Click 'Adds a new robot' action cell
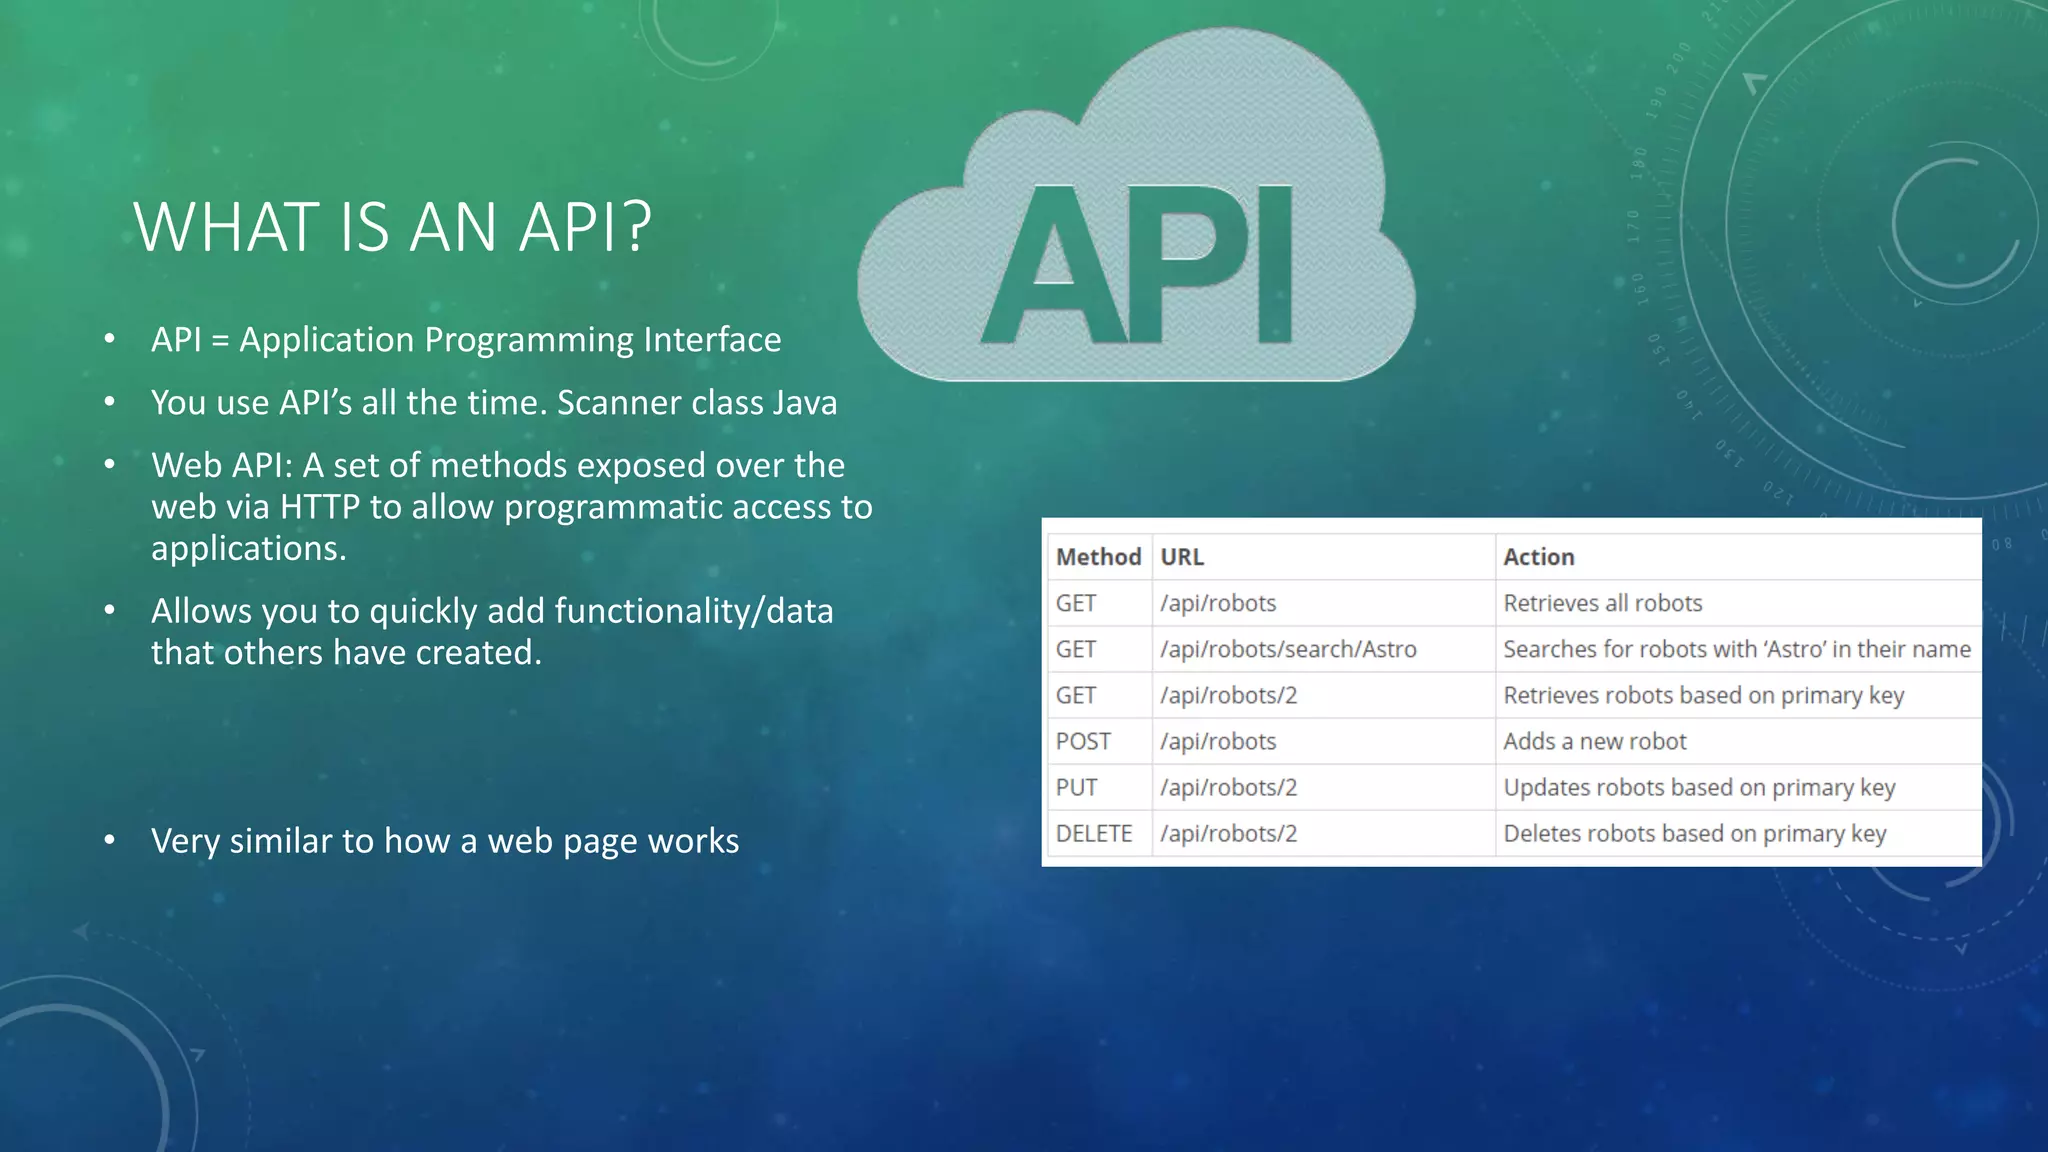The image size is (2048, 1152). (x=1594, y=741)
